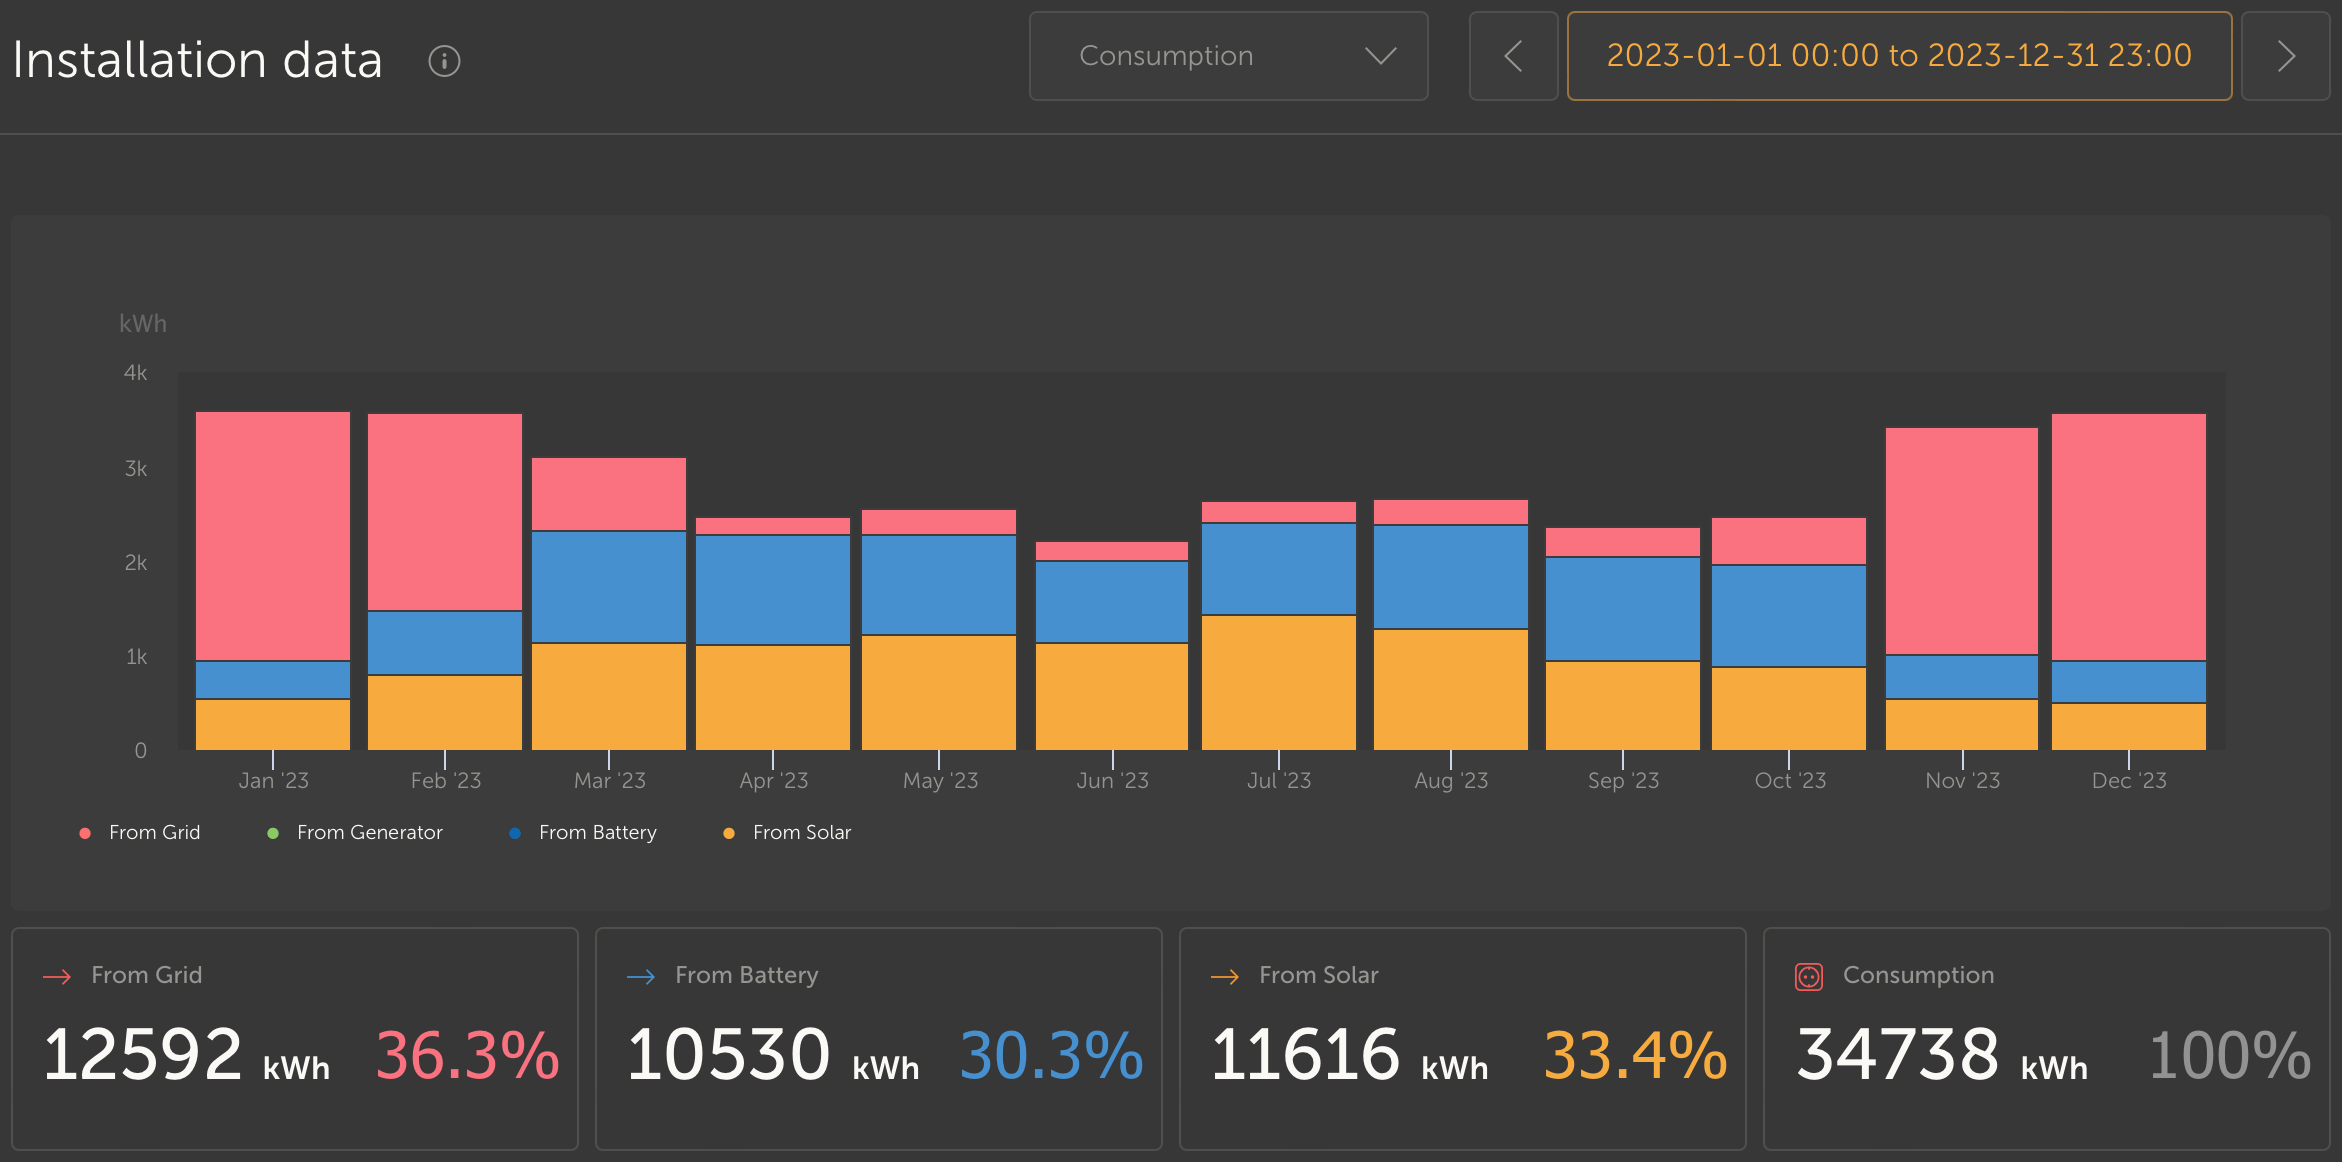Click the 11616 kWh From Solar value
The height and width of the screenshot is (1162, 2342).
1350,1055
